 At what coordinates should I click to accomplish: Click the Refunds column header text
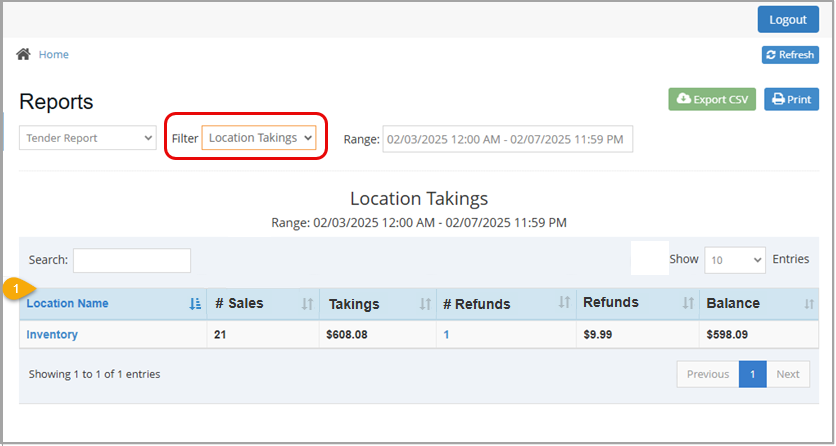coord(611,302)
